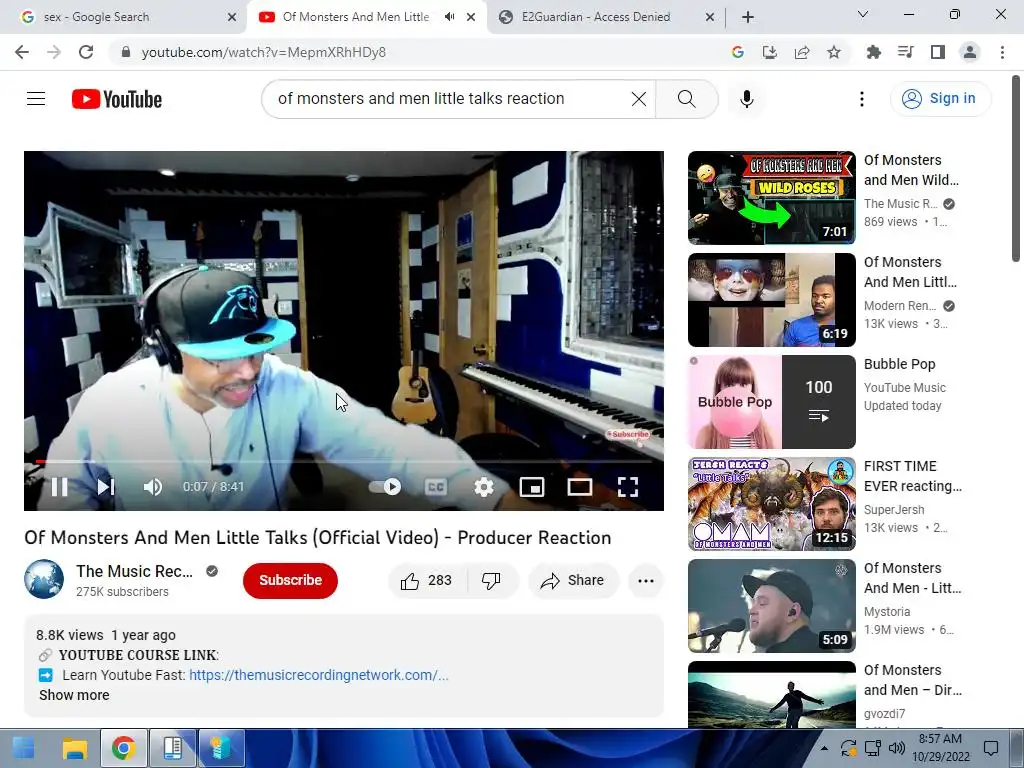This screenshot has width=1024, height=768.
Task: Open notifications center in taskbar
Action: [991, 748]
